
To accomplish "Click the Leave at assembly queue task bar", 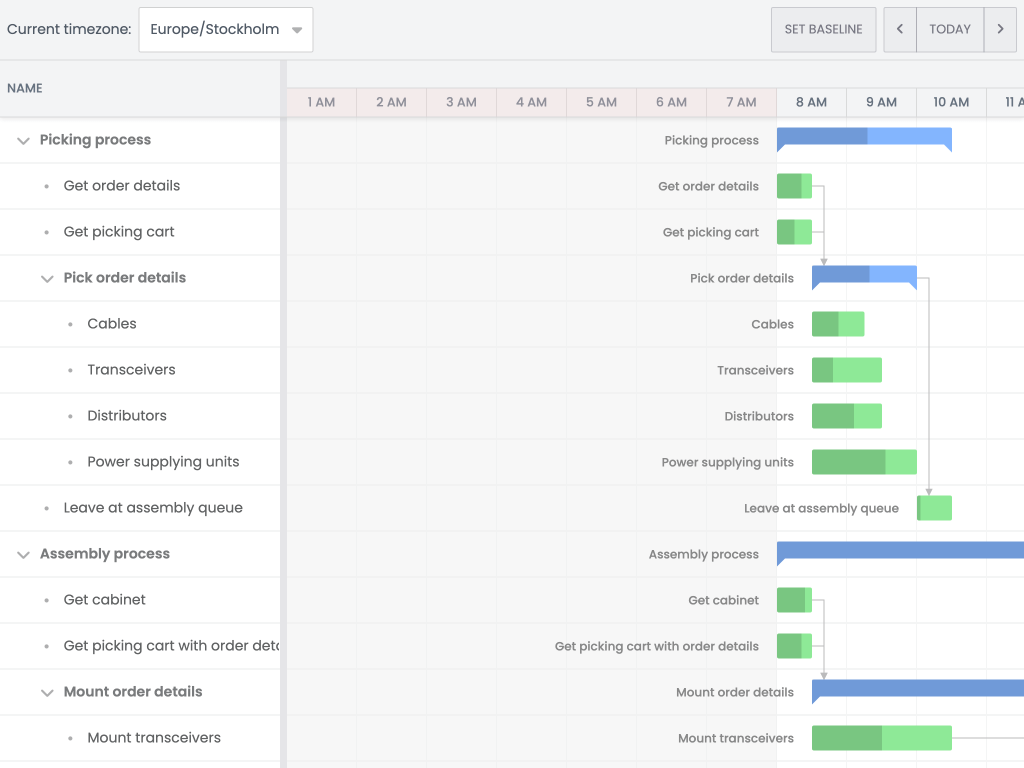I will point(935,508).
